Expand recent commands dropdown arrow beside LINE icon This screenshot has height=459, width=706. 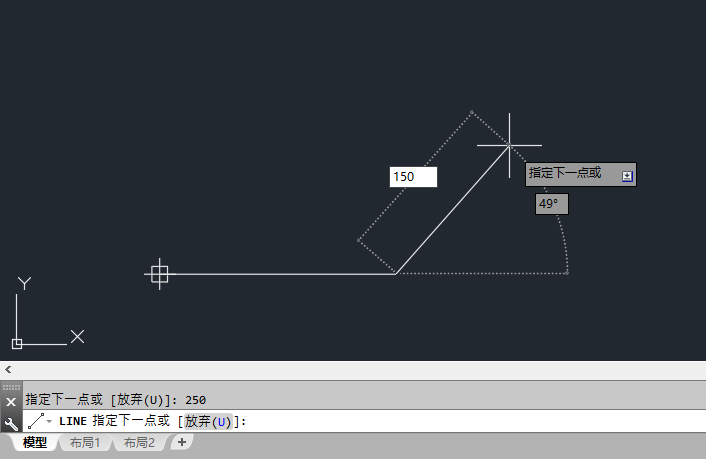click(x=50, y=422)
